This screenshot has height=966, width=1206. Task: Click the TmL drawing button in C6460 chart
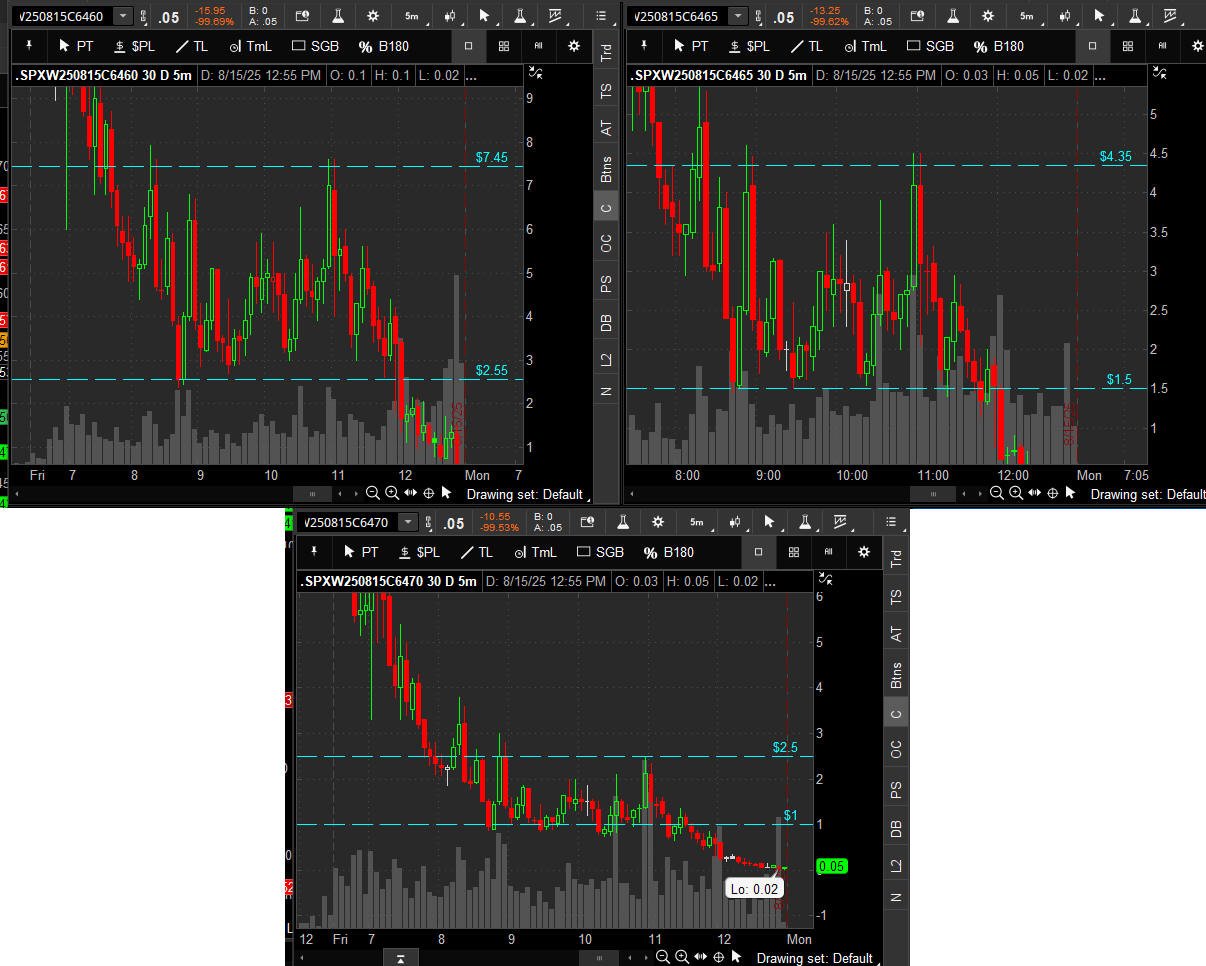(x=250, y=46)
